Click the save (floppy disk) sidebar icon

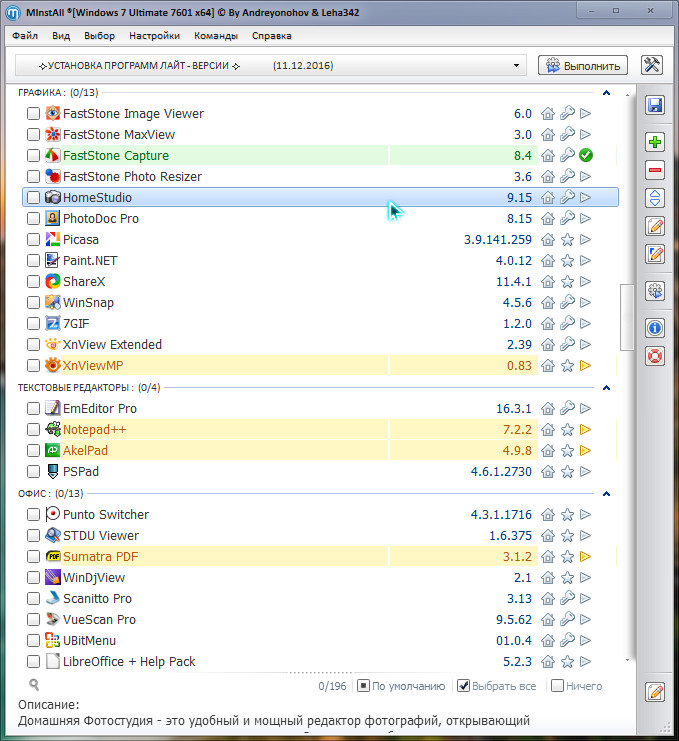655,105
